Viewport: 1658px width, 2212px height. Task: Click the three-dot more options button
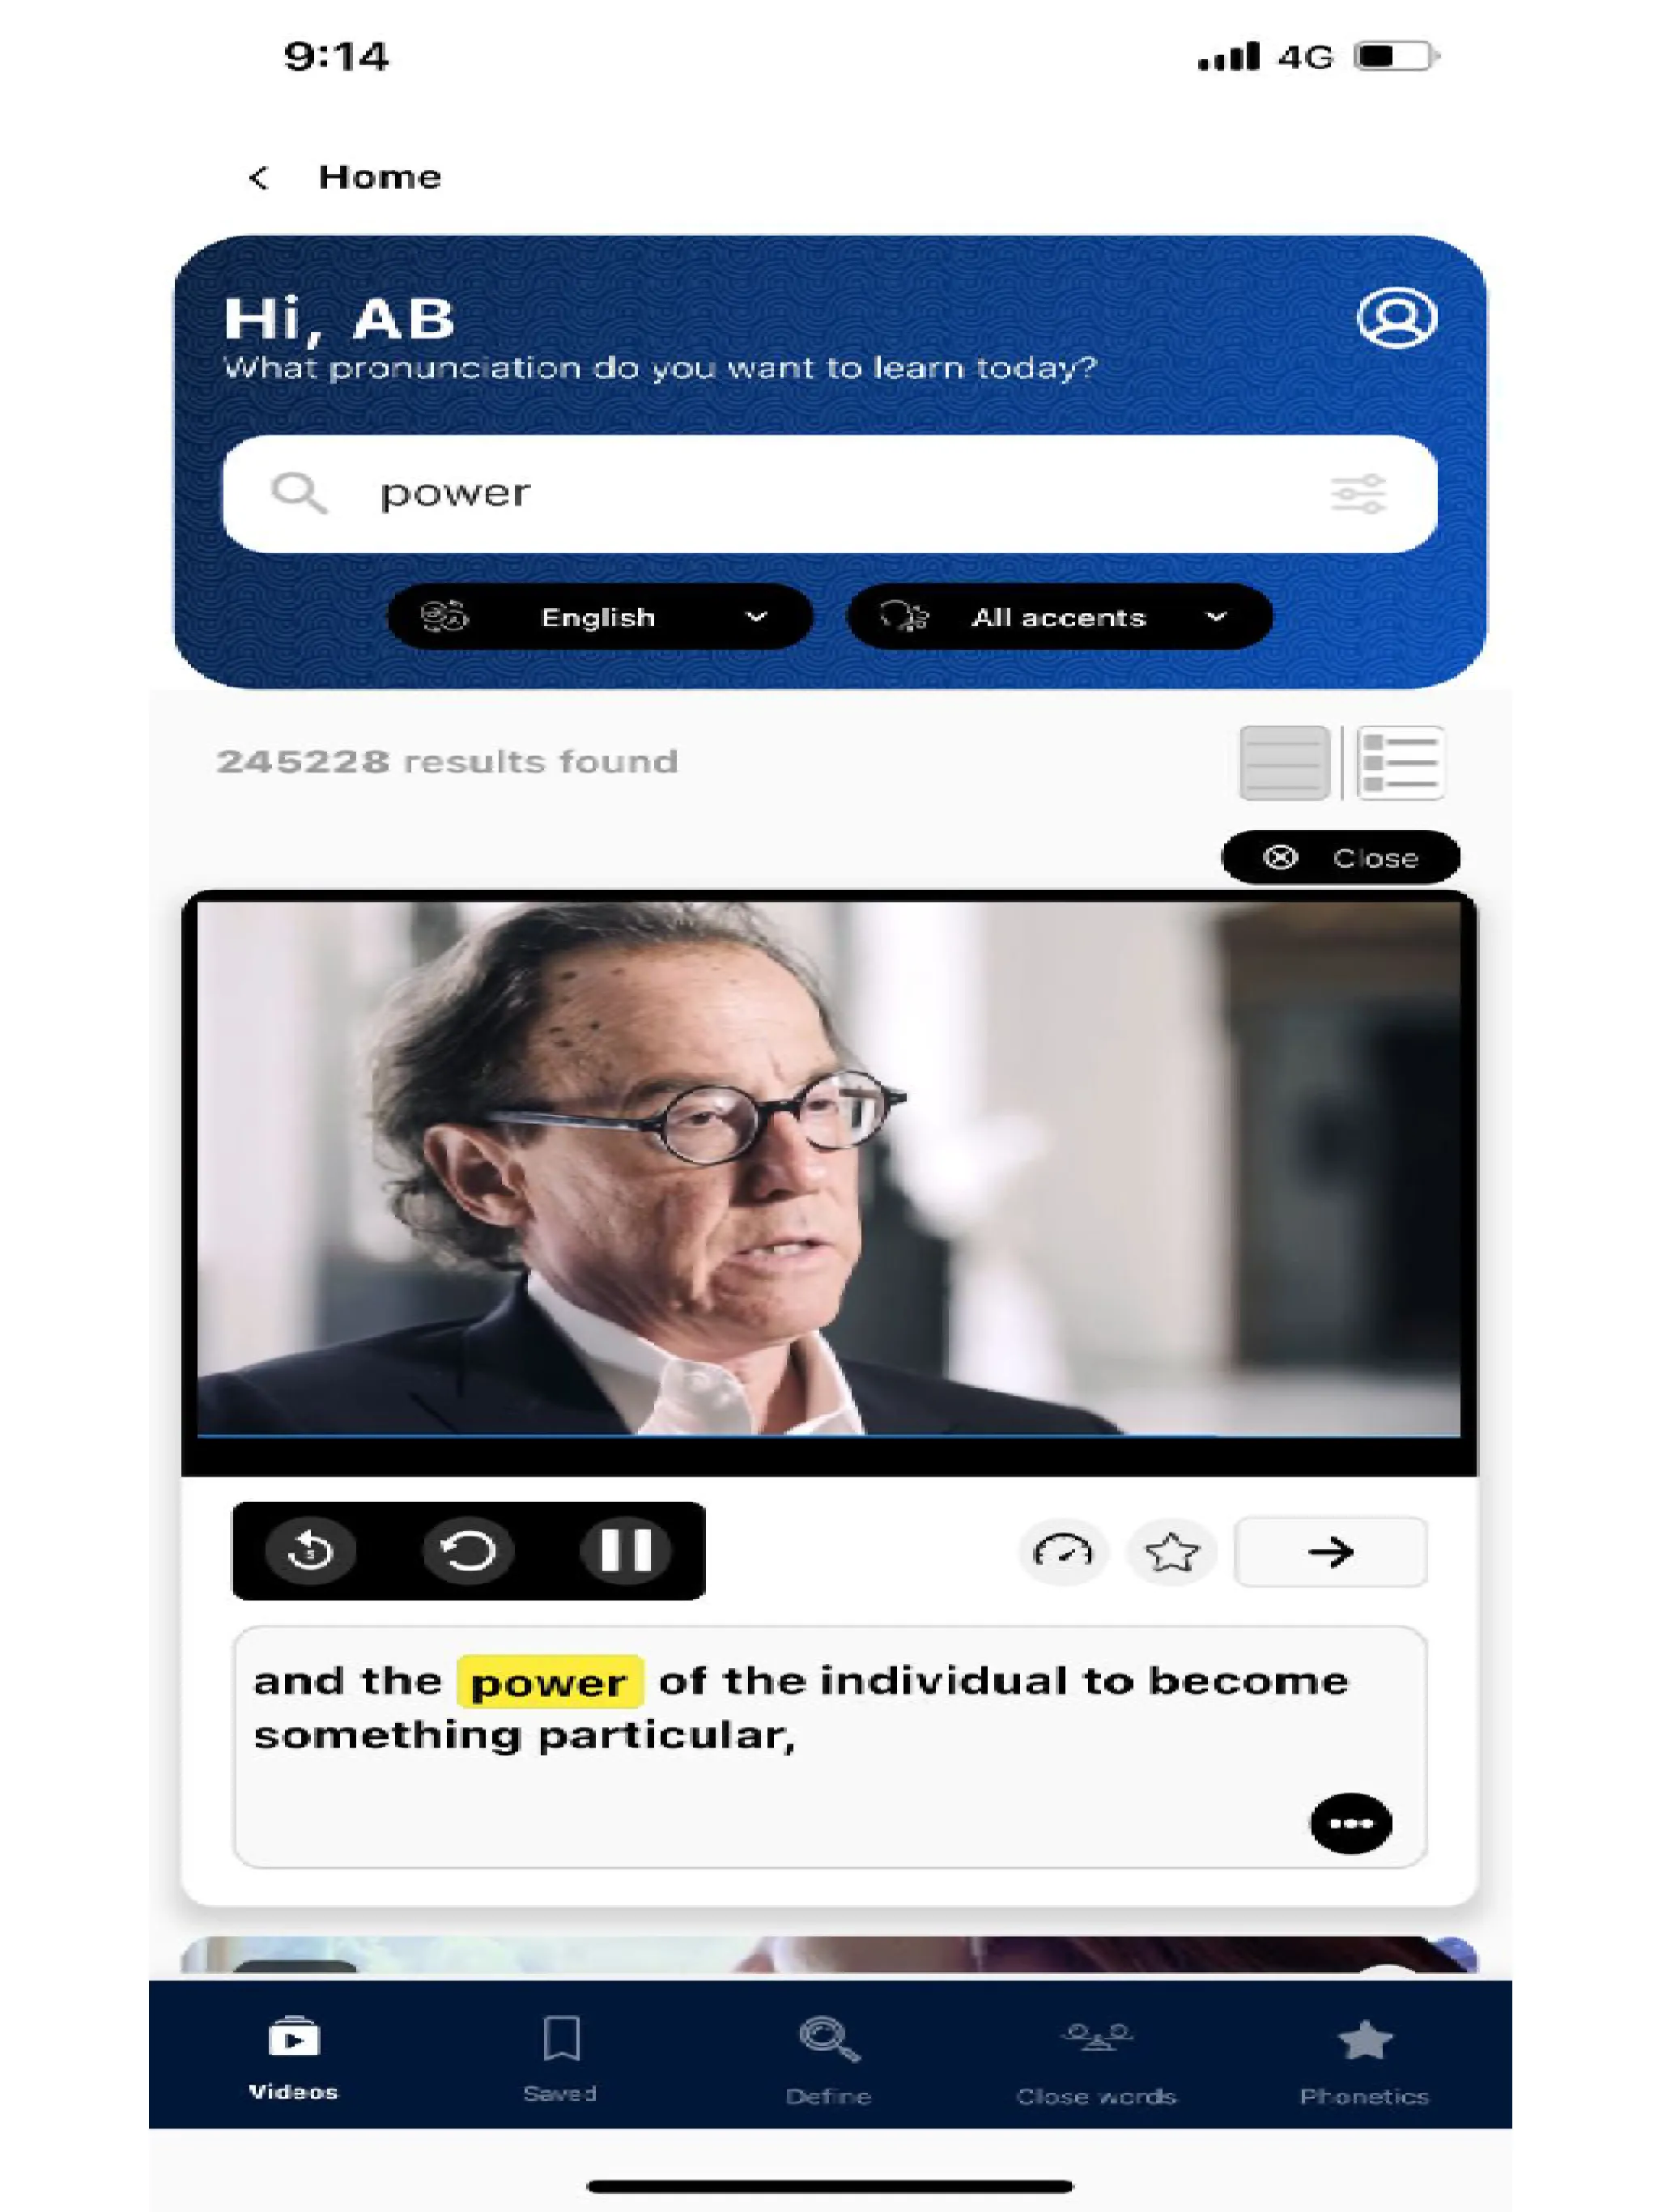click(1348, 1822)
